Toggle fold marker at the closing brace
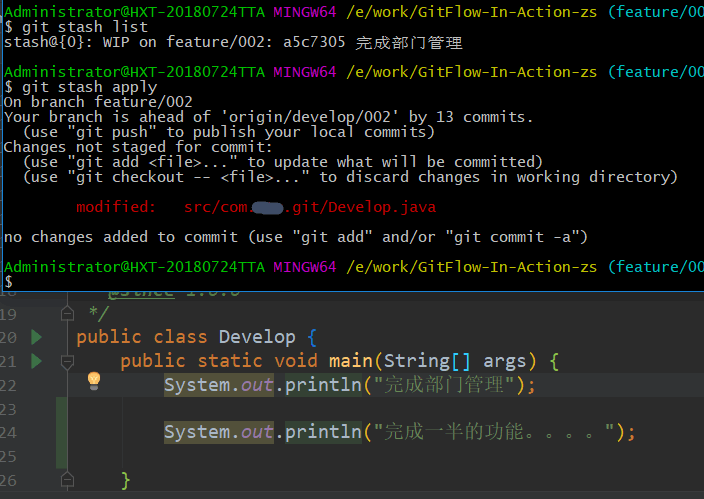Viewport: 704px width, 499px height. 67,481
